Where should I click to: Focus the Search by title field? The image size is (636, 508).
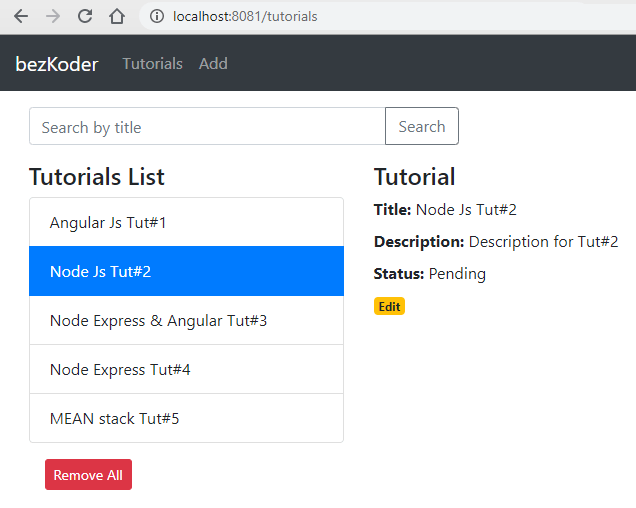coord(207,126)
